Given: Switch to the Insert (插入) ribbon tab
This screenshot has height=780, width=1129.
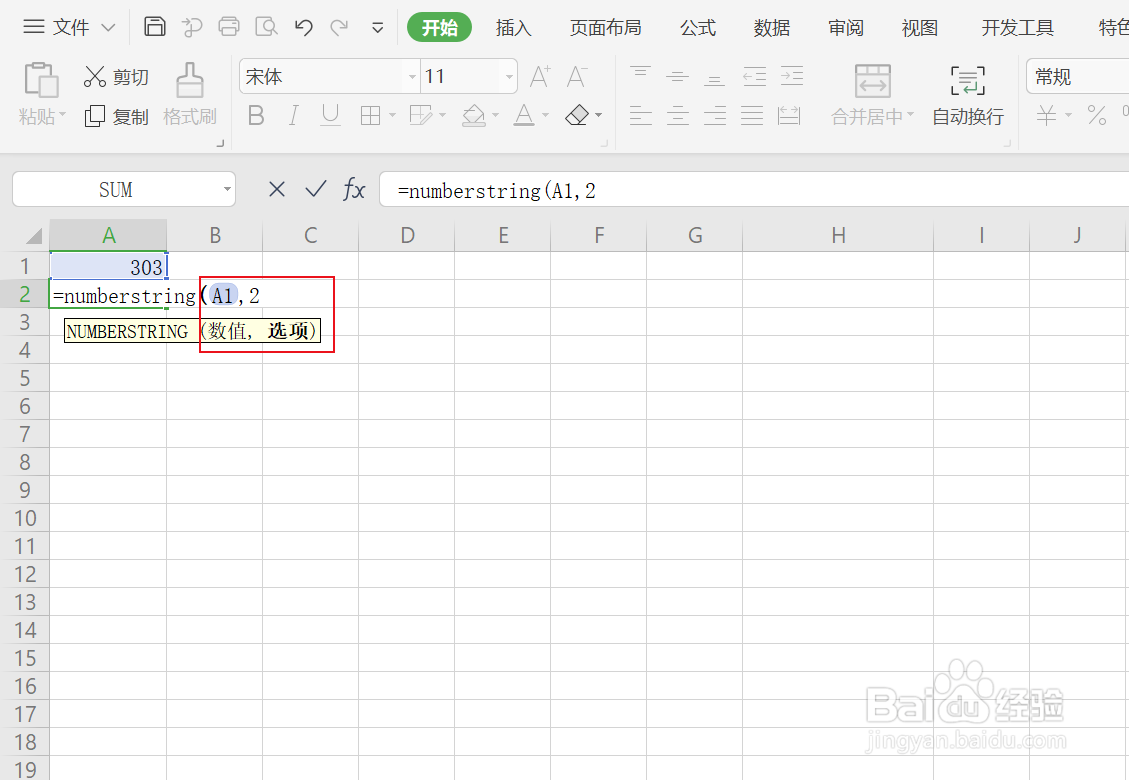Looking at the screenshot, I should [x=514, y=27].
